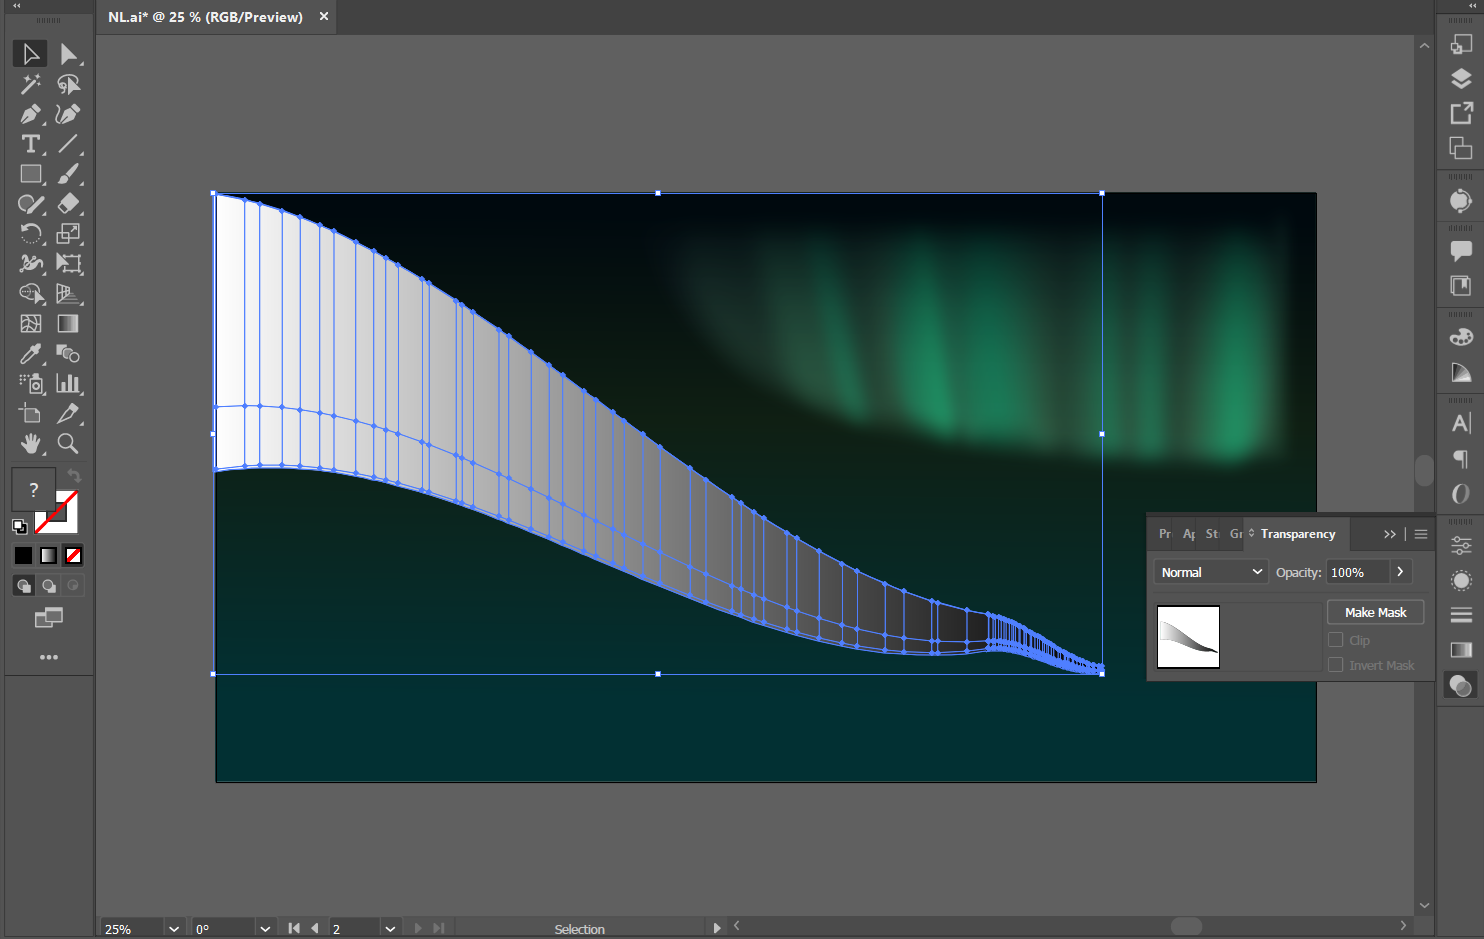Pick the Free Transform tool
The height and width of the screenshot is (939, 1484).
(x=68, y=264)
